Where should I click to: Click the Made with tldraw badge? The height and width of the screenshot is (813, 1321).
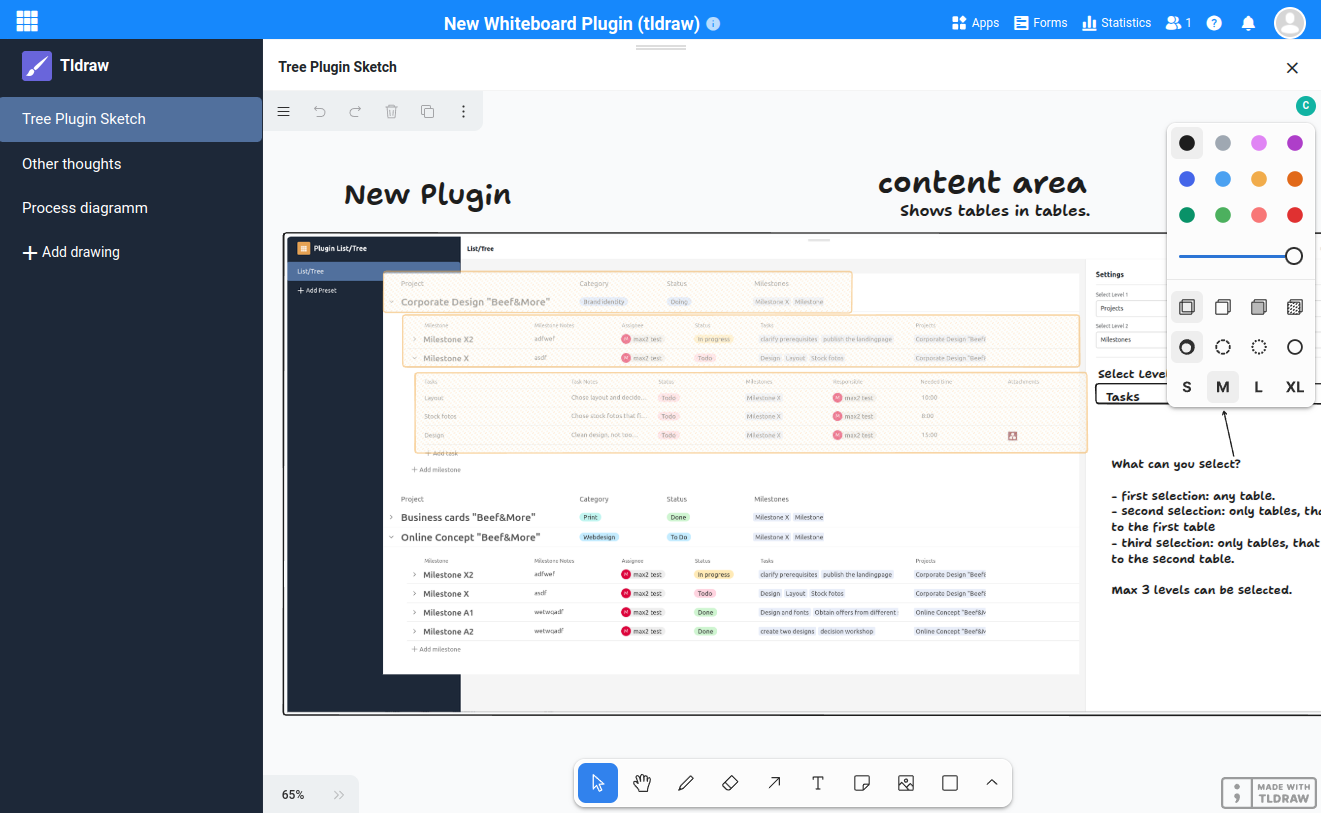[1267, 793]
